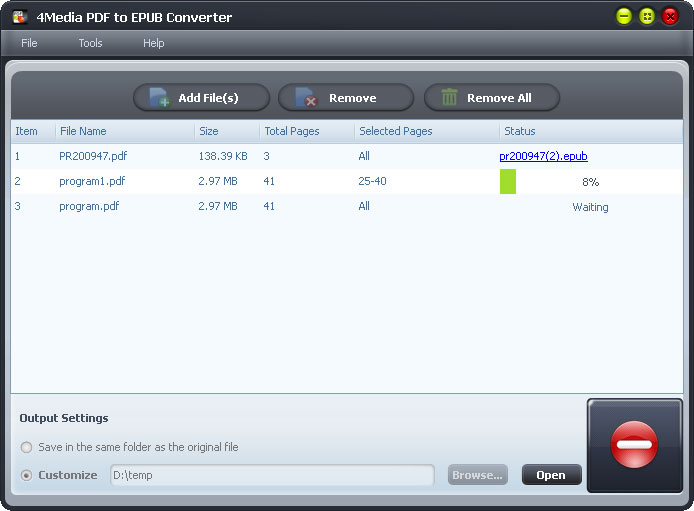Click the Add File(s) button
This screenshot has width=694, height=511.
coord(201,97)
